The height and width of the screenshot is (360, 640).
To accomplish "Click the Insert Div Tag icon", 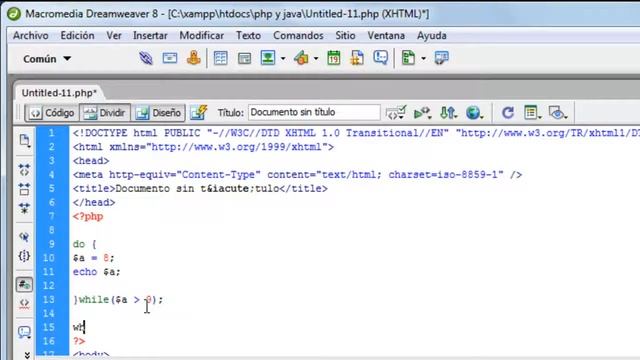I will click(x=244, y=58).
